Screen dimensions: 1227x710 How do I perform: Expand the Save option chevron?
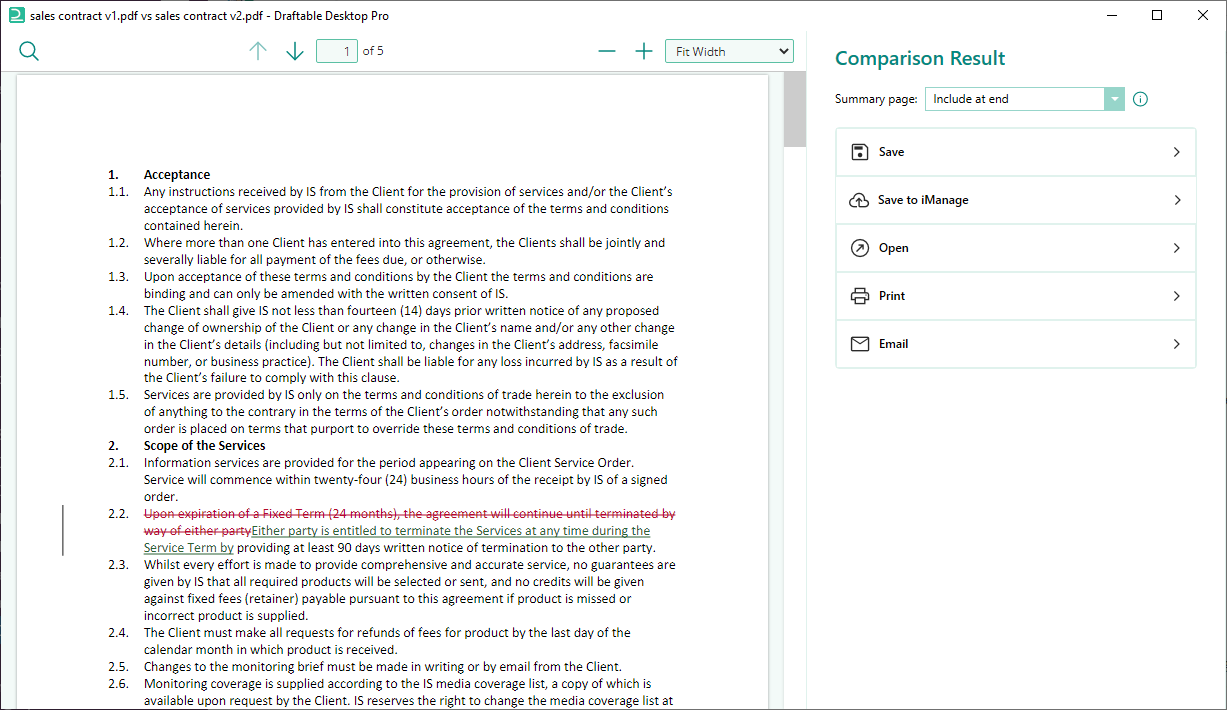[1176, 152]
